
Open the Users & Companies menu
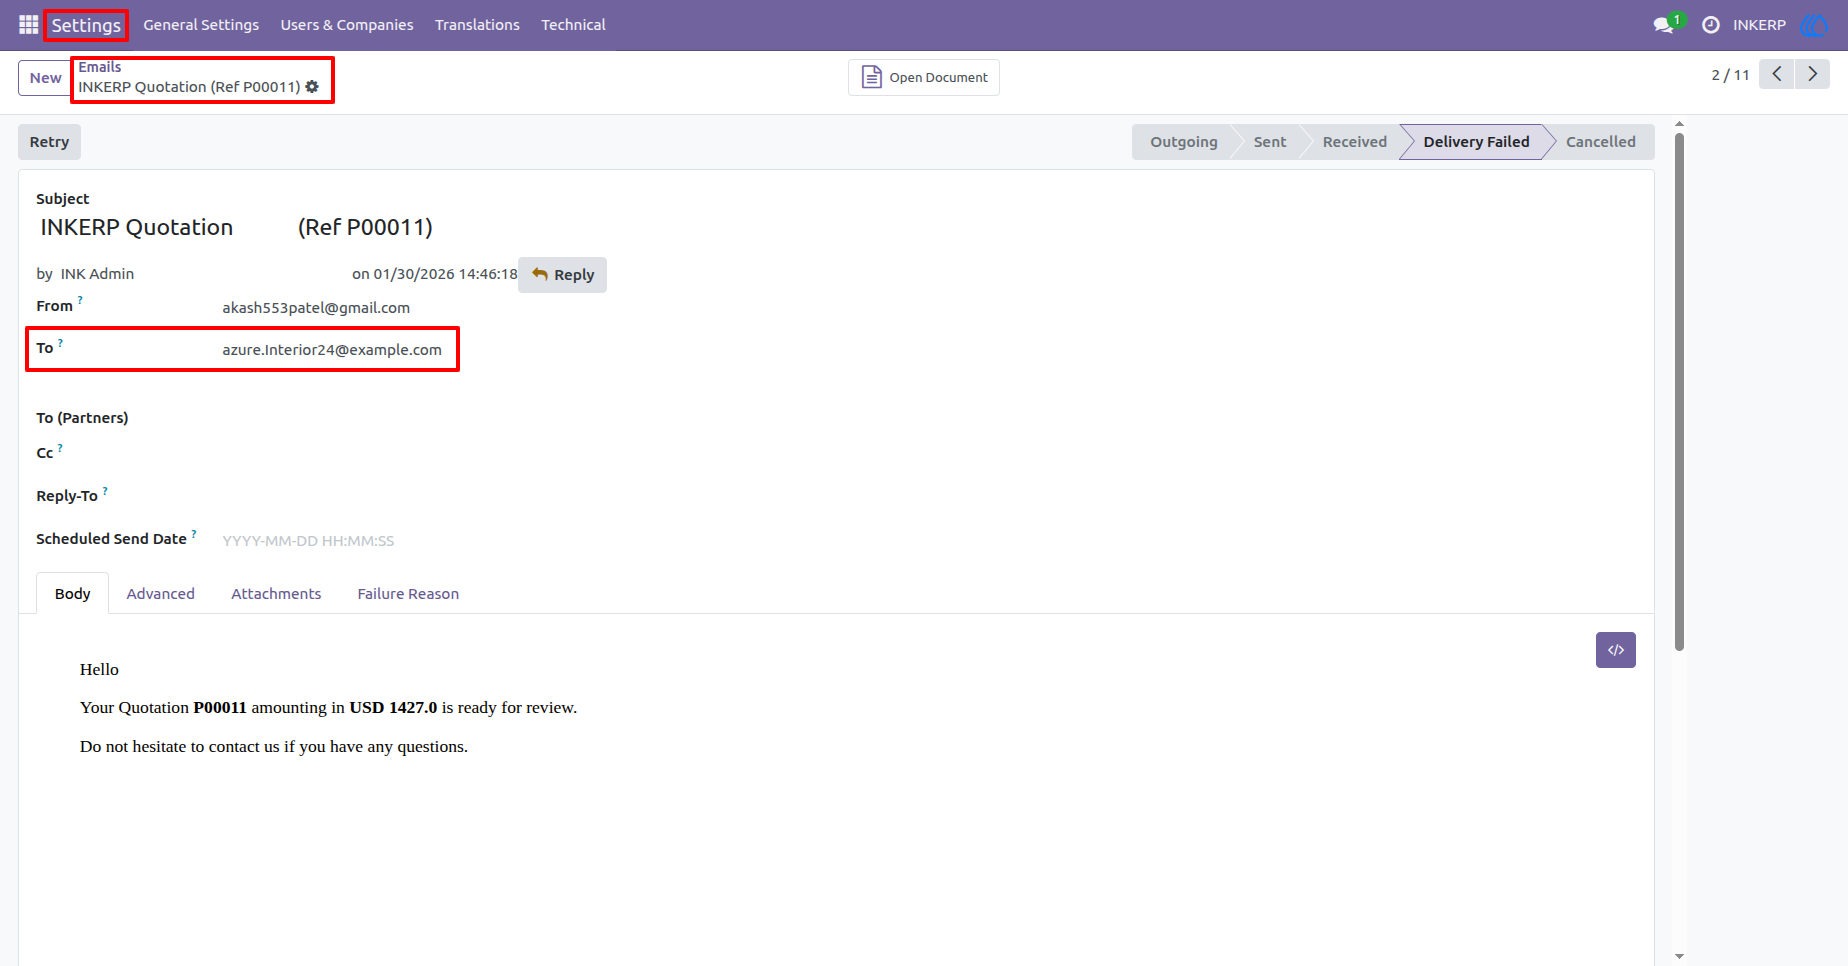(347, 25)
